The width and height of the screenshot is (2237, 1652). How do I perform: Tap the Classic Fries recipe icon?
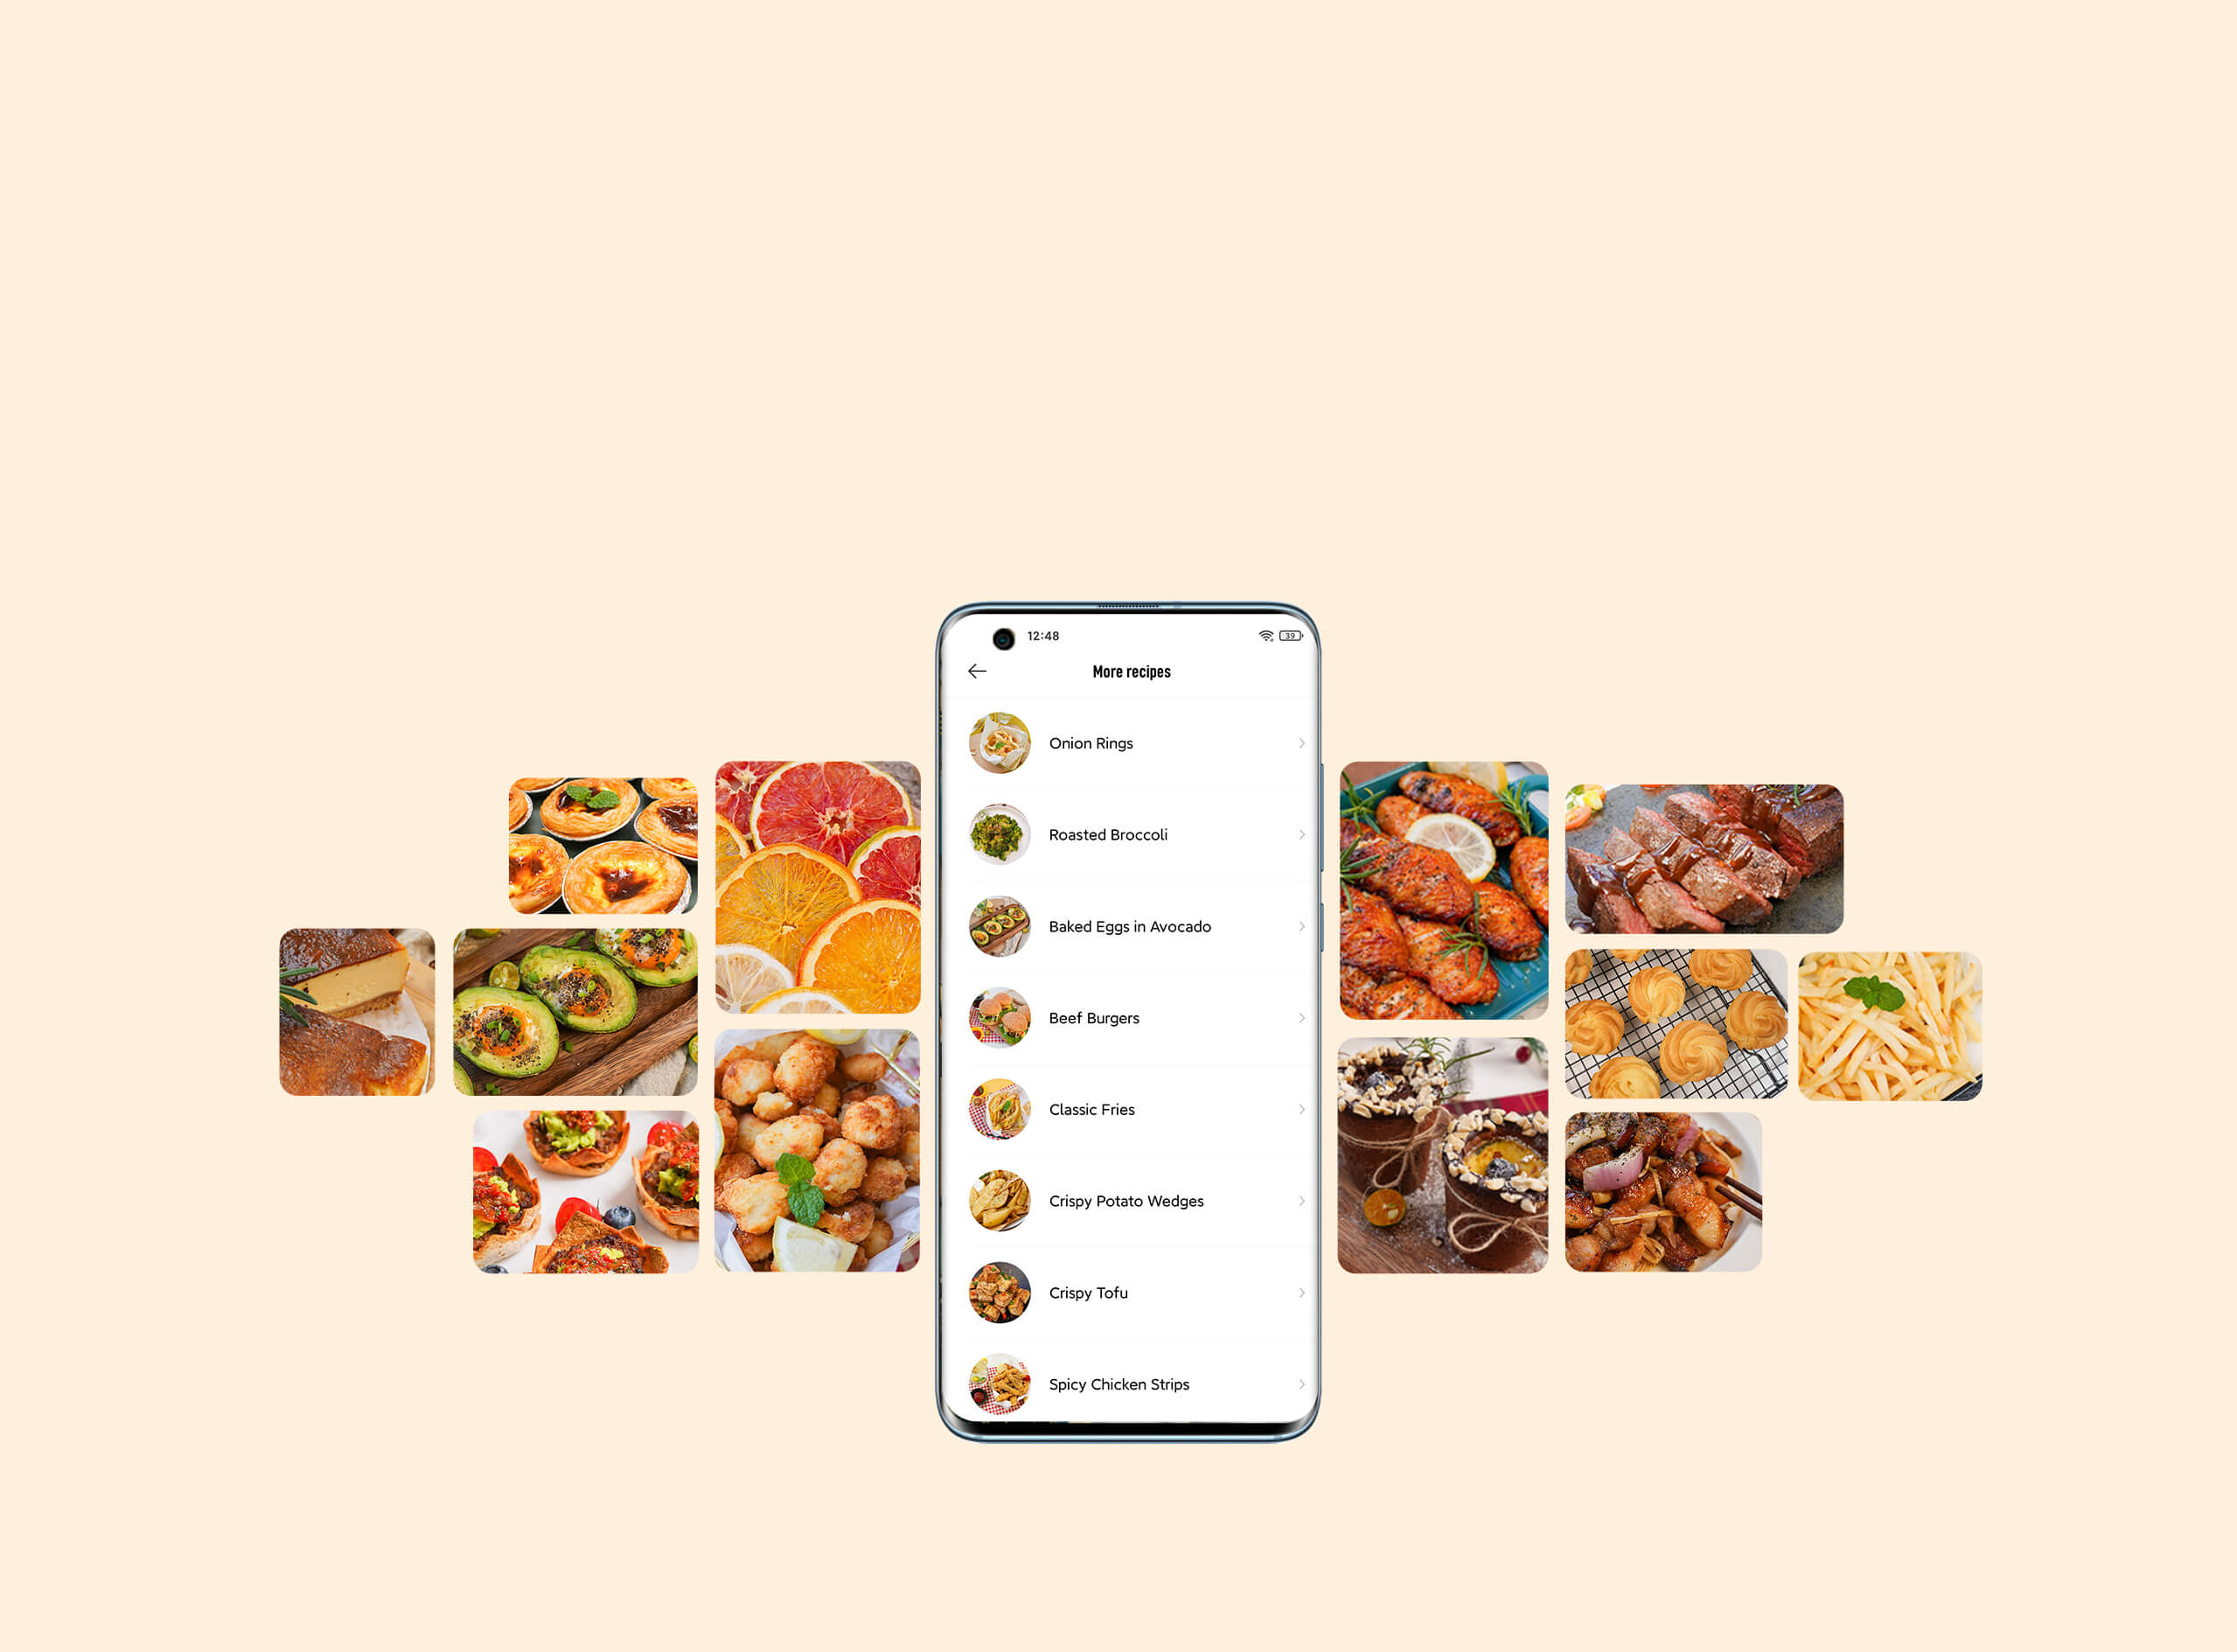(x=999, y=1106)
